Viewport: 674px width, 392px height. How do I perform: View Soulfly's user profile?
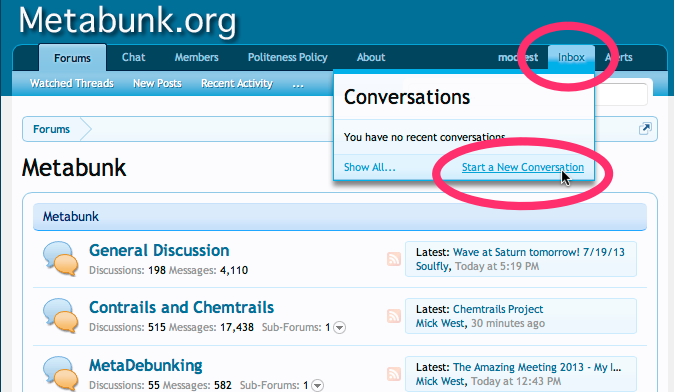[432, 266]
